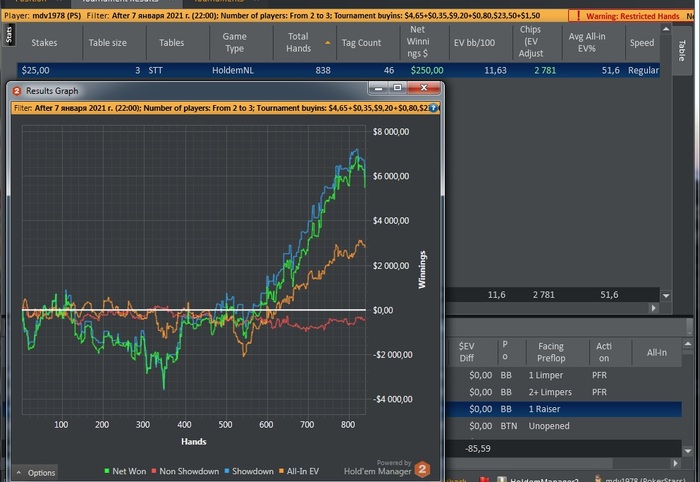Image resolution: width=700 pixels, height=482 pixels.
Task: Select the 2+ Limpers row
Action: [565, 392]
